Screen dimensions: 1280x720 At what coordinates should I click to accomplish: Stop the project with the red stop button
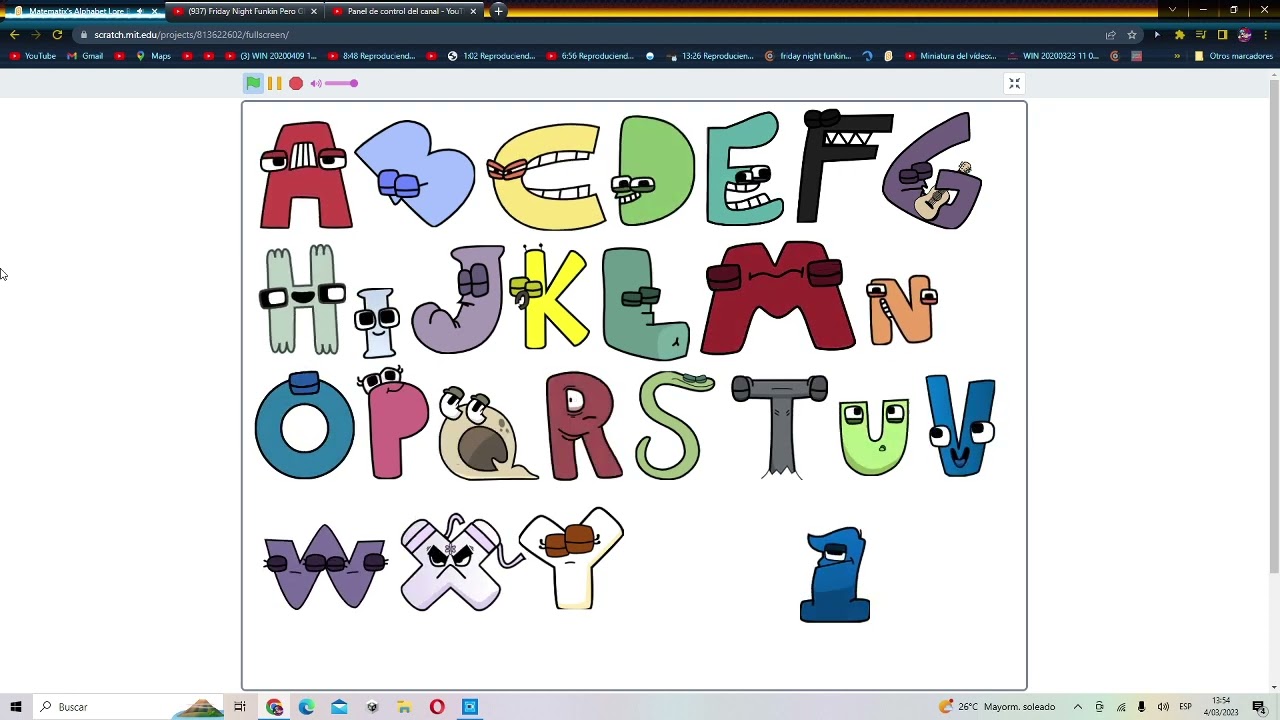pyautogui.click(x=296, y=84)
